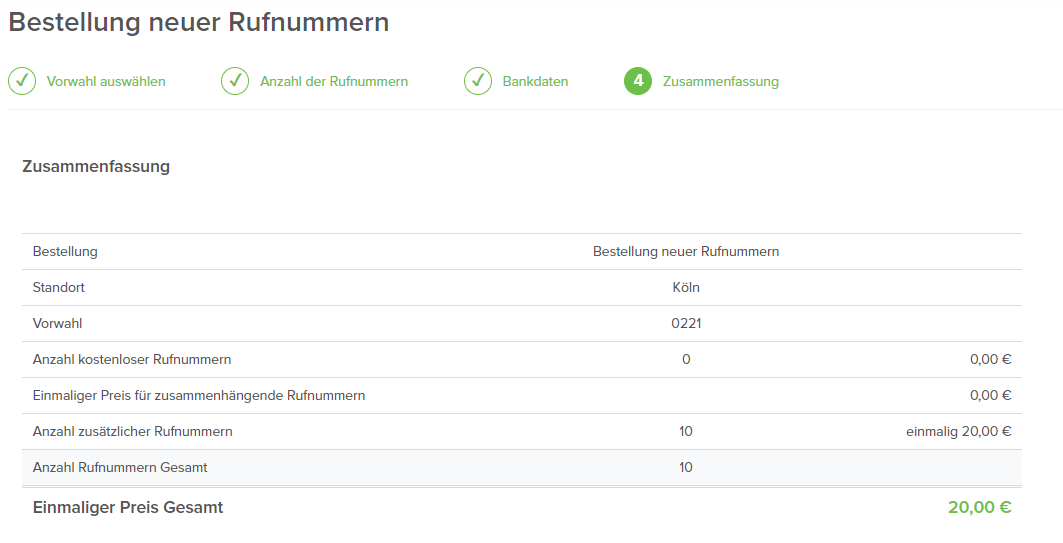Screen dimensions: 1063x543
Task: Click the Einmaliger Preis Gesamt label
Action: point(128,507)
